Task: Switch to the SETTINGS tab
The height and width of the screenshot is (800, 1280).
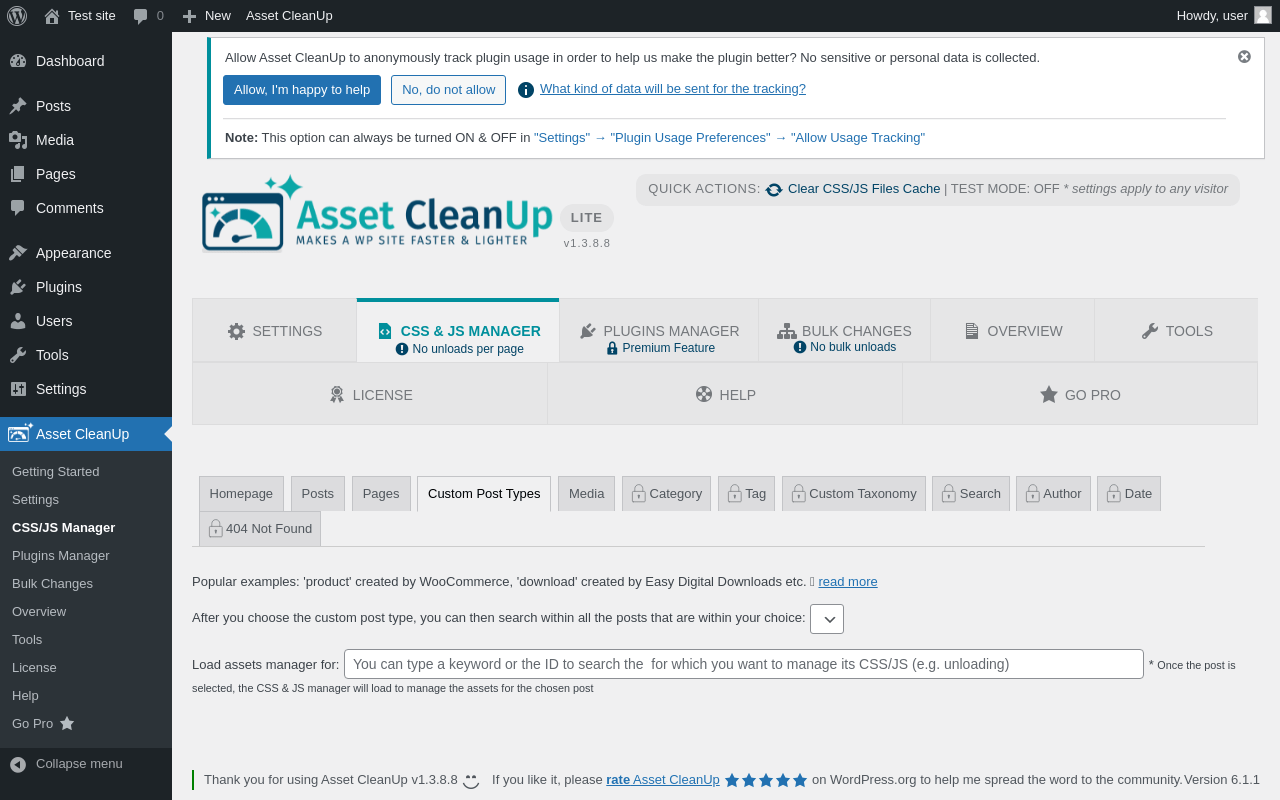Action: pyautogui.click(x=275, y=331)
